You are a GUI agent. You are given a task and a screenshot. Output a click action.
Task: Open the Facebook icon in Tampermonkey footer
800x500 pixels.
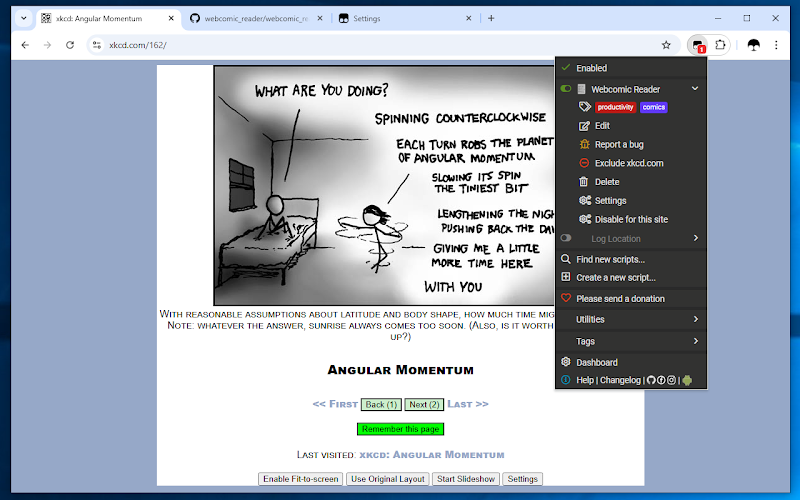pos(661,380)
